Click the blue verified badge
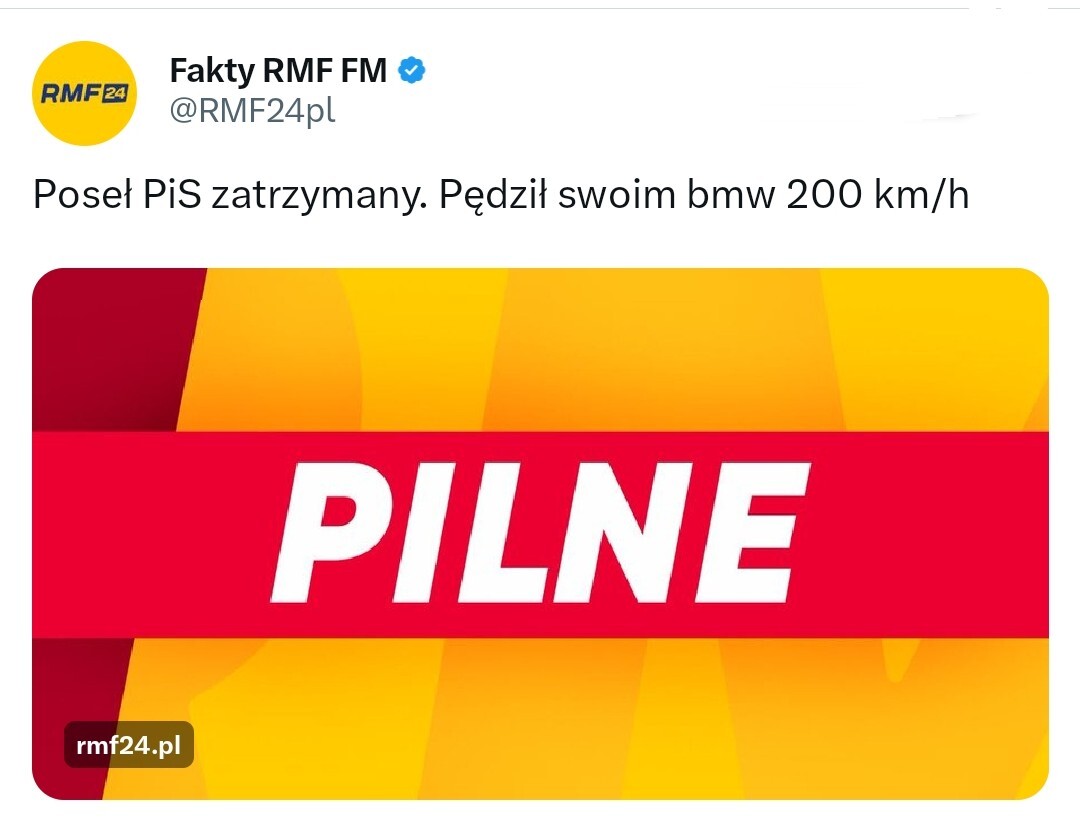The image size is (1080, 820). pos(413,70)
